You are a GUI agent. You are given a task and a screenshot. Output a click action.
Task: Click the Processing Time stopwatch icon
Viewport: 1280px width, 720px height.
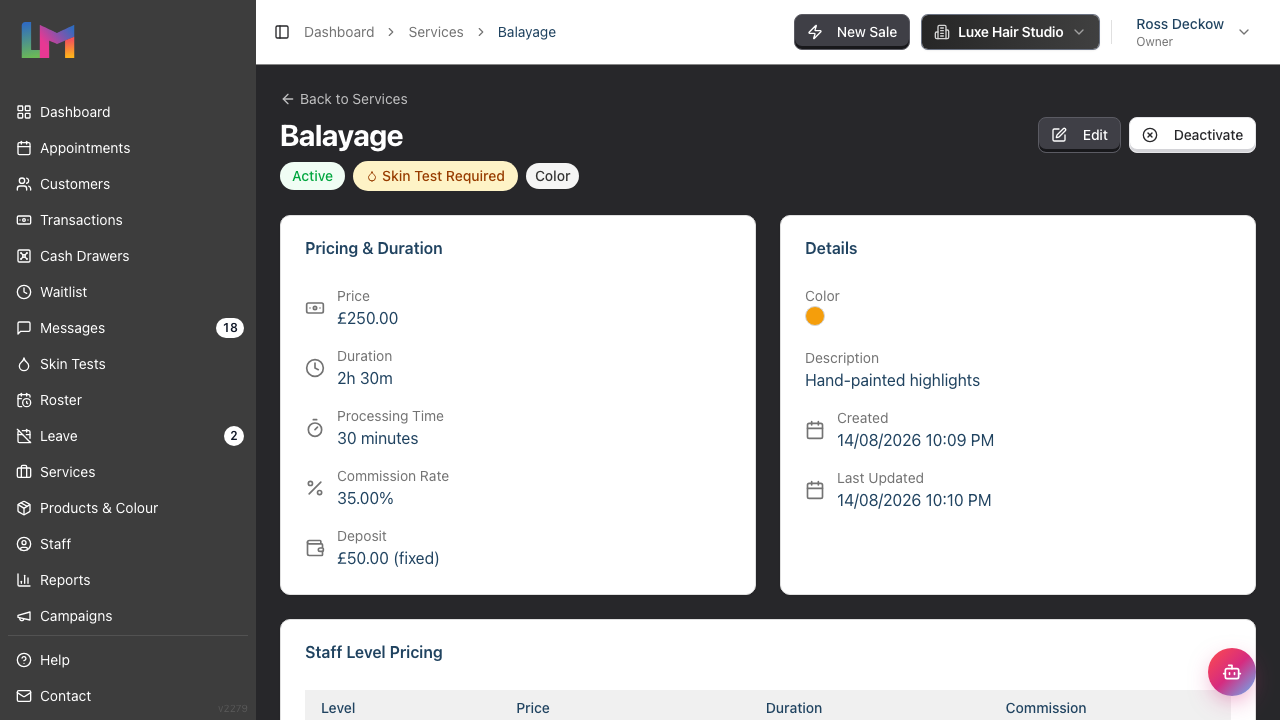(x=315, y=428)
